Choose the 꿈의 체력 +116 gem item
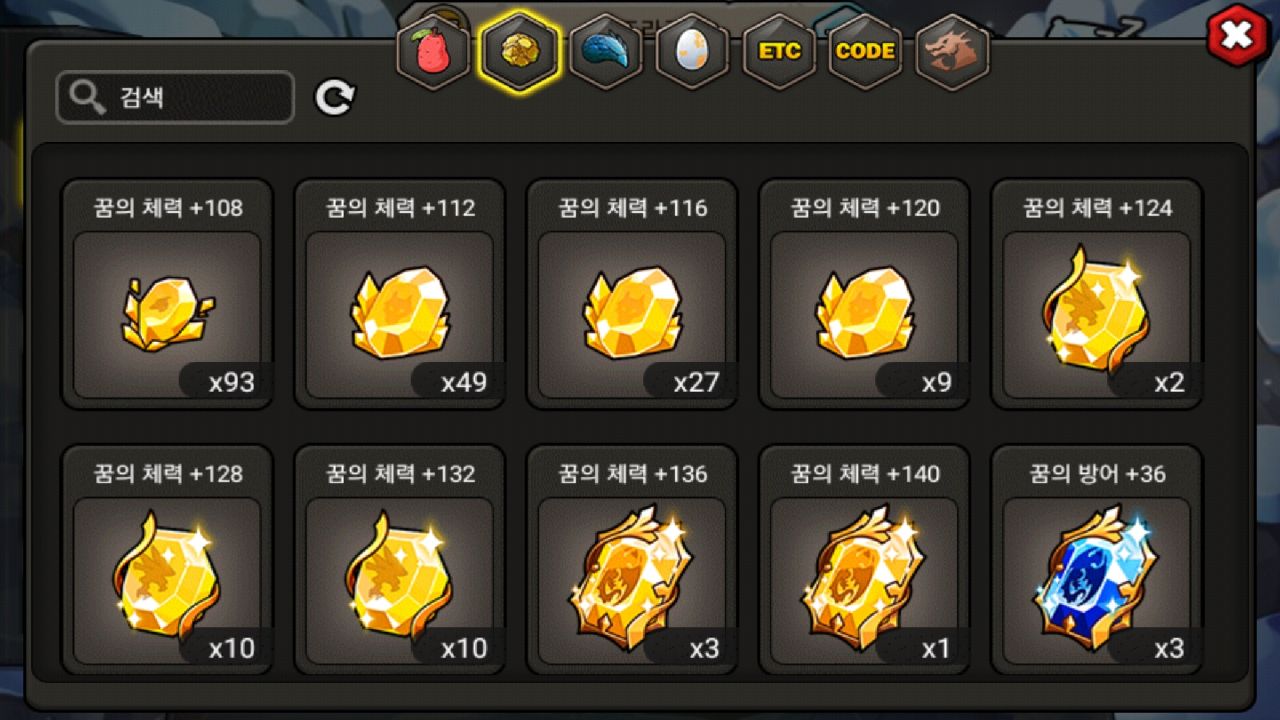The width and height of the screenshot is (1280, 720). tap(632, 294)
